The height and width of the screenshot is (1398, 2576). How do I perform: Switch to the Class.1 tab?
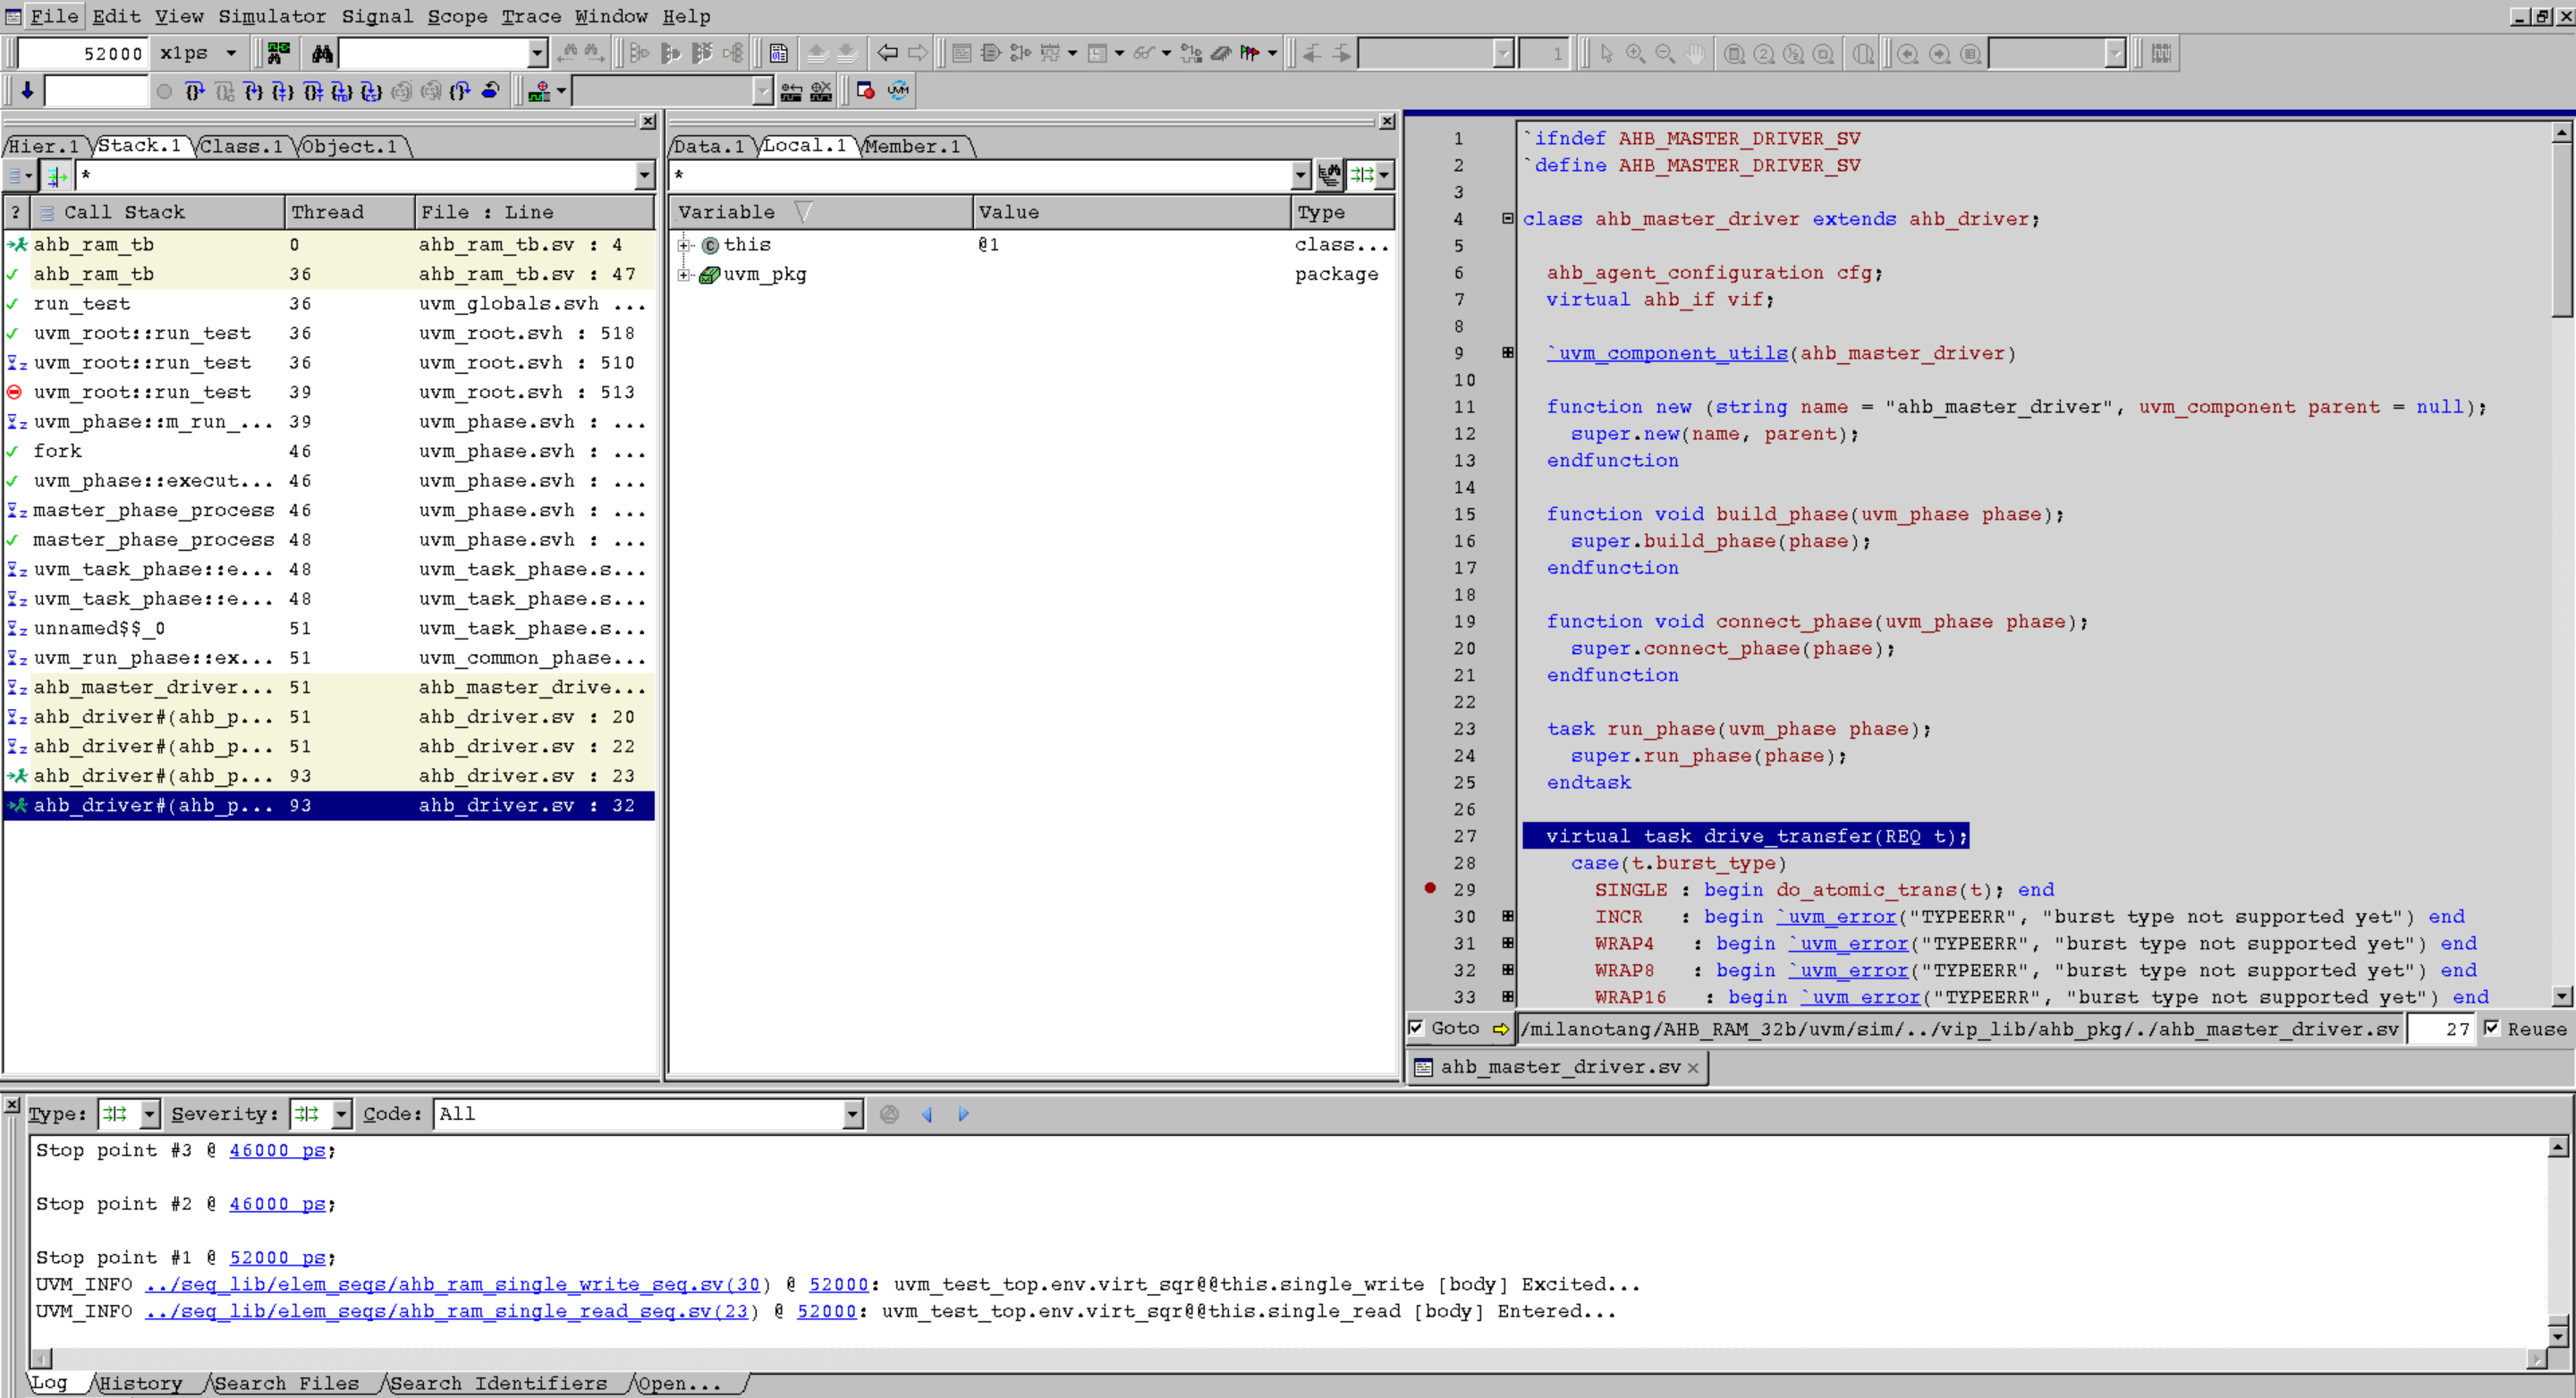point(240,146)
